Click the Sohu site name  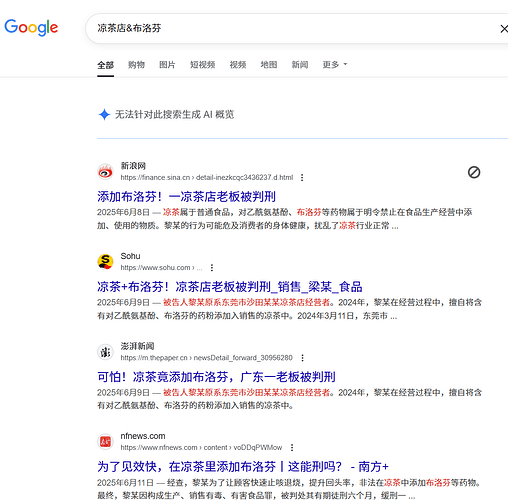click(130, 256)
